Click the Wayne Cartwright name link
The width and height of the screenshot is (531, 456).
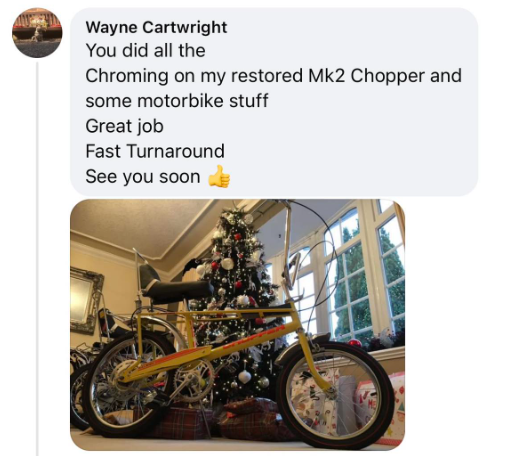pos(156,27)
